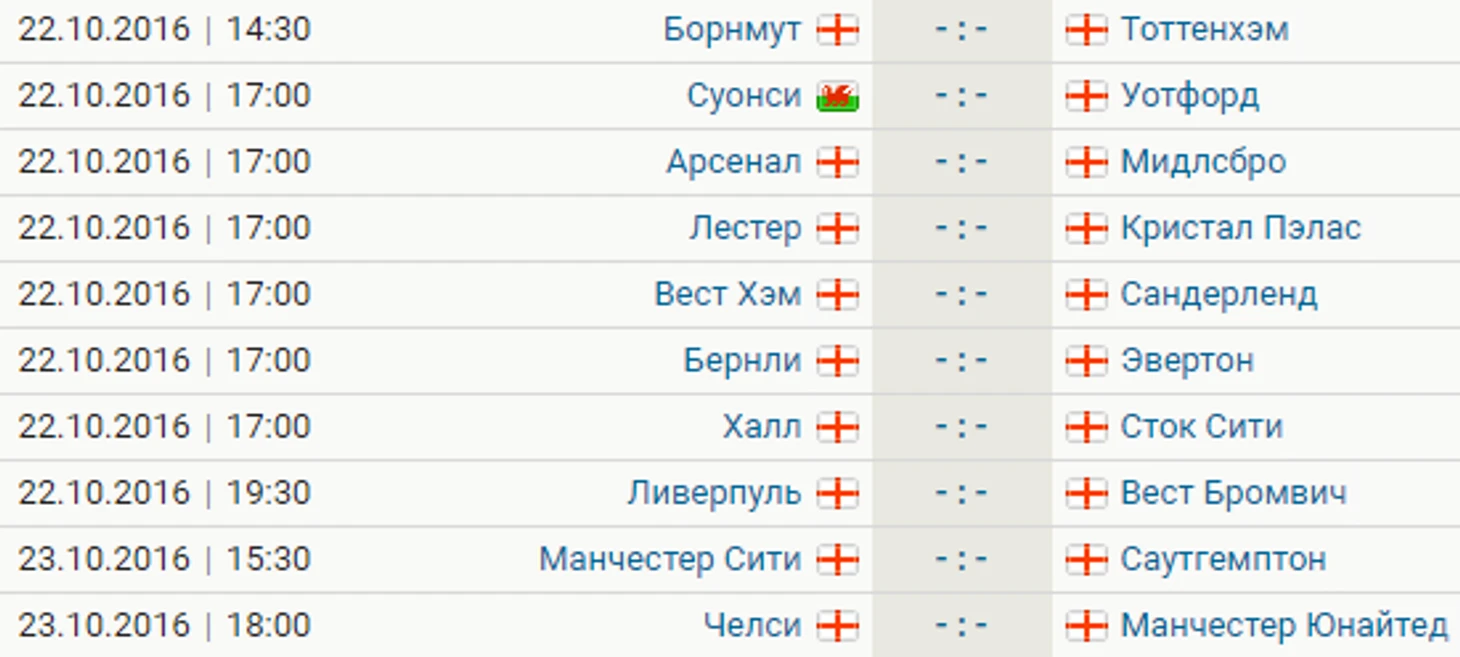1460x657 pixels.
Task: Click the England flag beside Арсенал
Action: pos(837,163)
